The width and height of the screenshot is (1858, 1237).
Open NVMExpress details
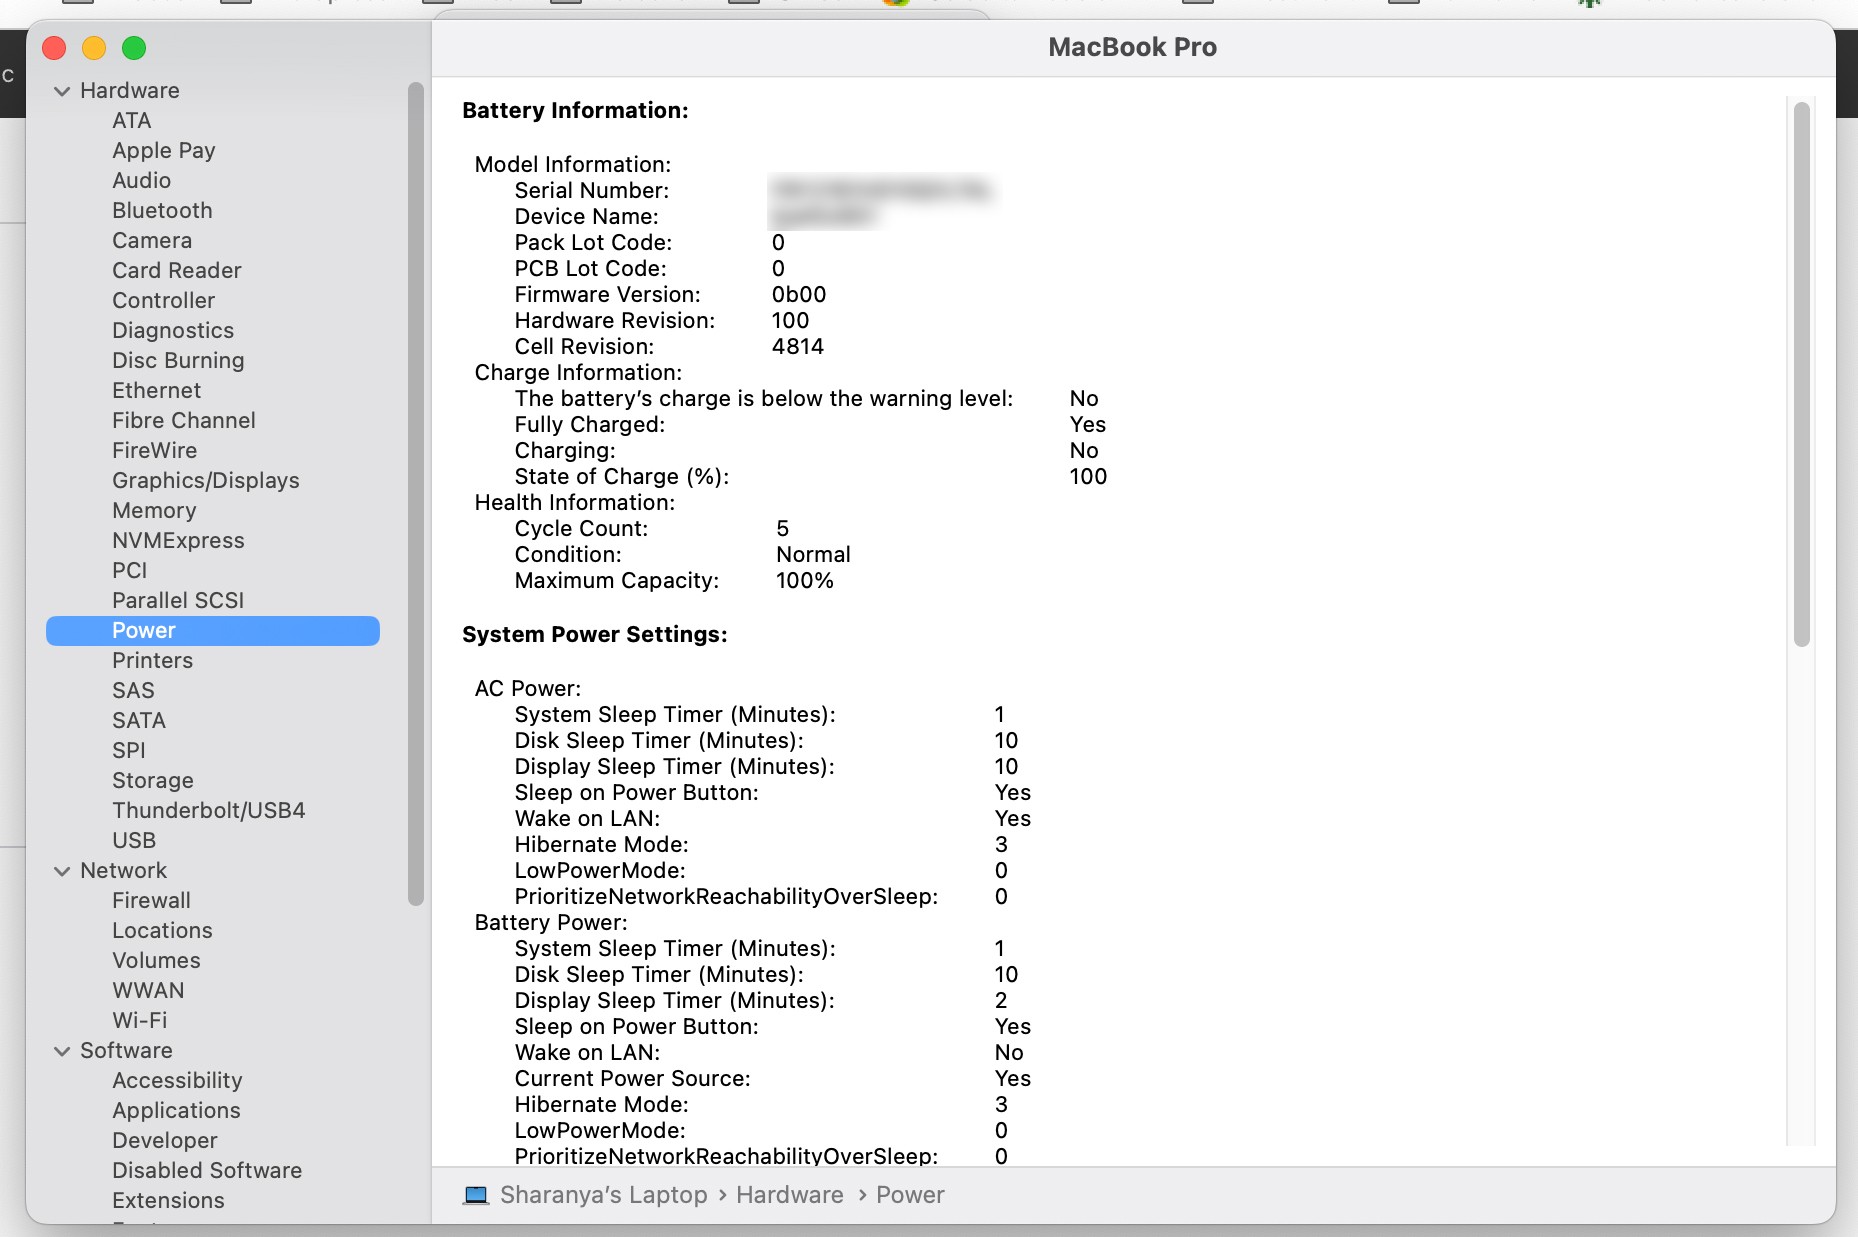[178, 541]
